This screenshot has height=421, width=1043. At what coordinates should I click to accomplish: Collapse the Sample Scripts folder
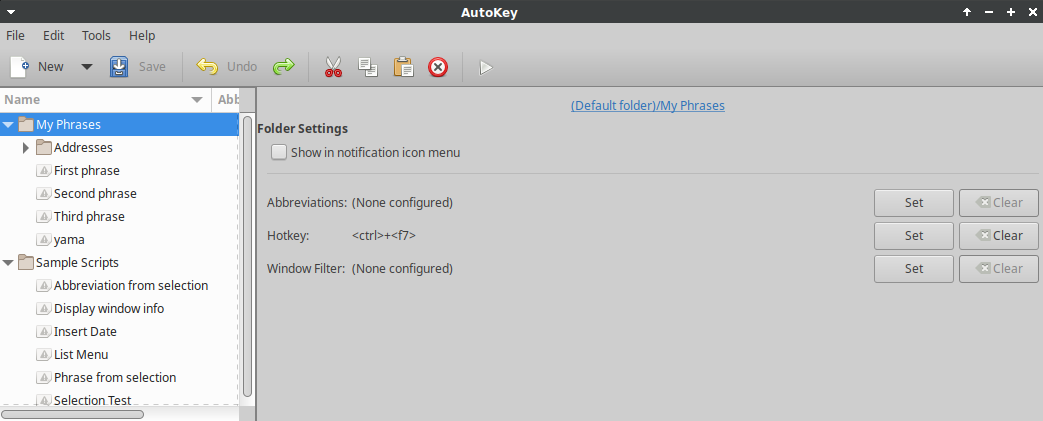pos(8,263)
